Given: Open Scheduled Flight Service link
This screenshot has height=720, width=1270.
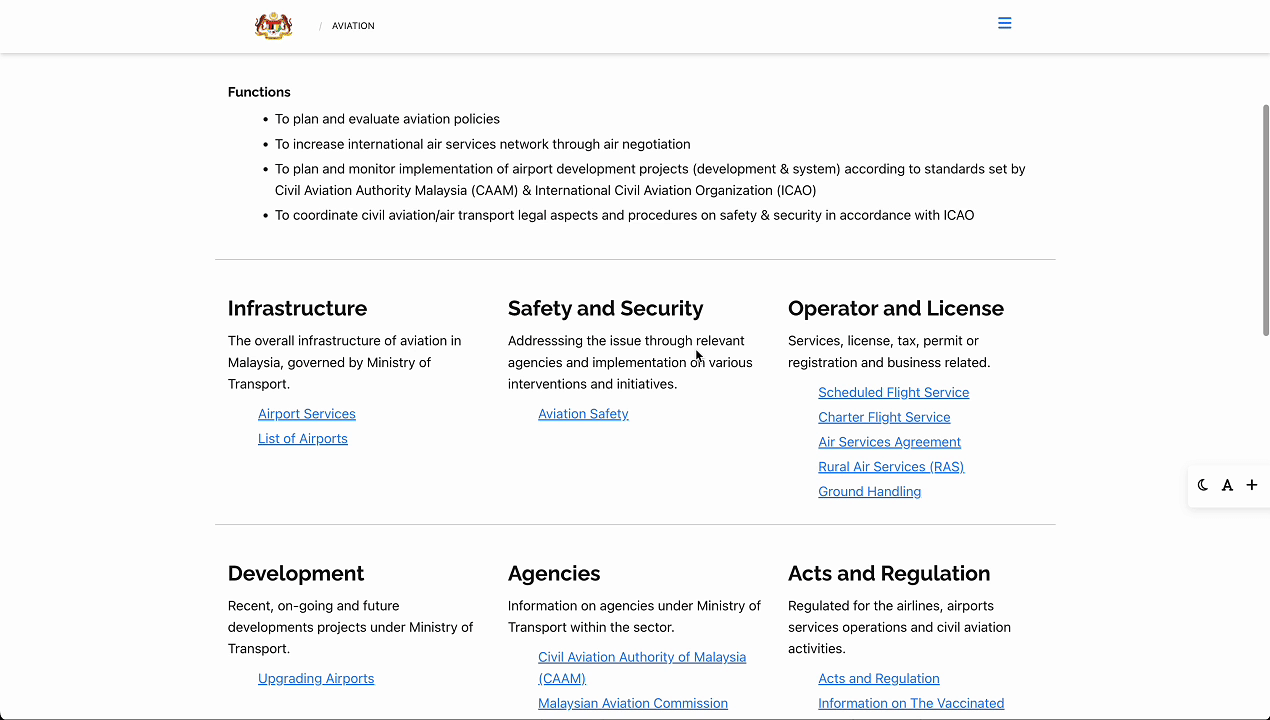Looking at the screenshot, I should click(x=893, y=393).
